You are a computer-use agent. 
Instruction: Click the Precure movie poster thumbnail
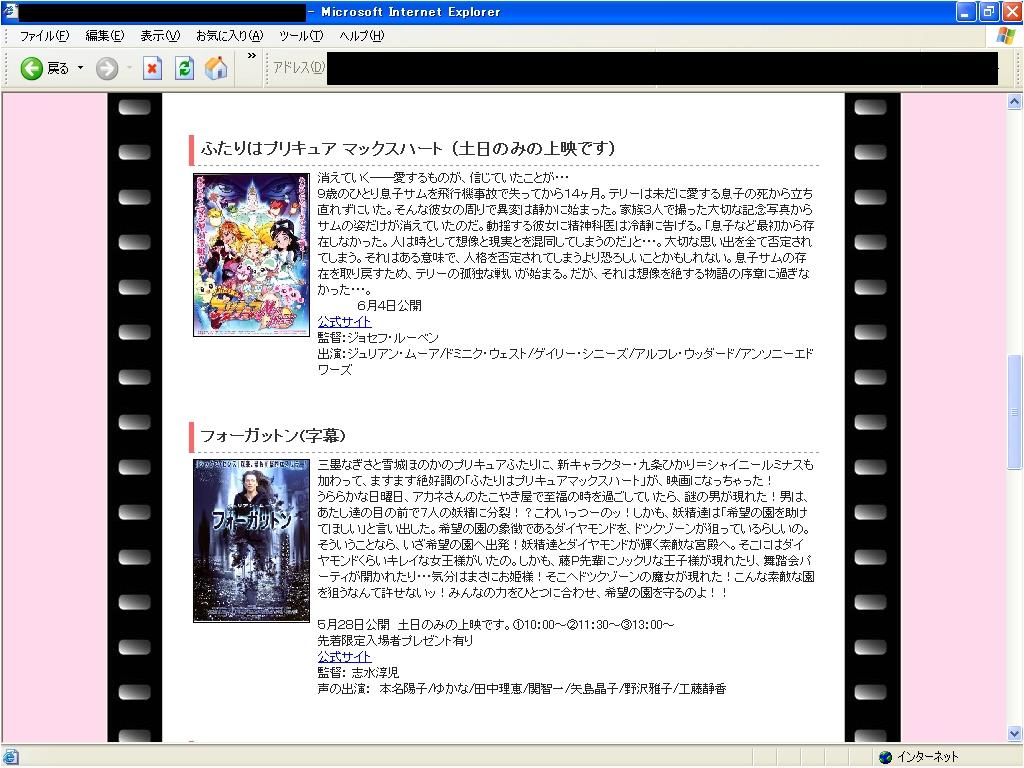251,255
